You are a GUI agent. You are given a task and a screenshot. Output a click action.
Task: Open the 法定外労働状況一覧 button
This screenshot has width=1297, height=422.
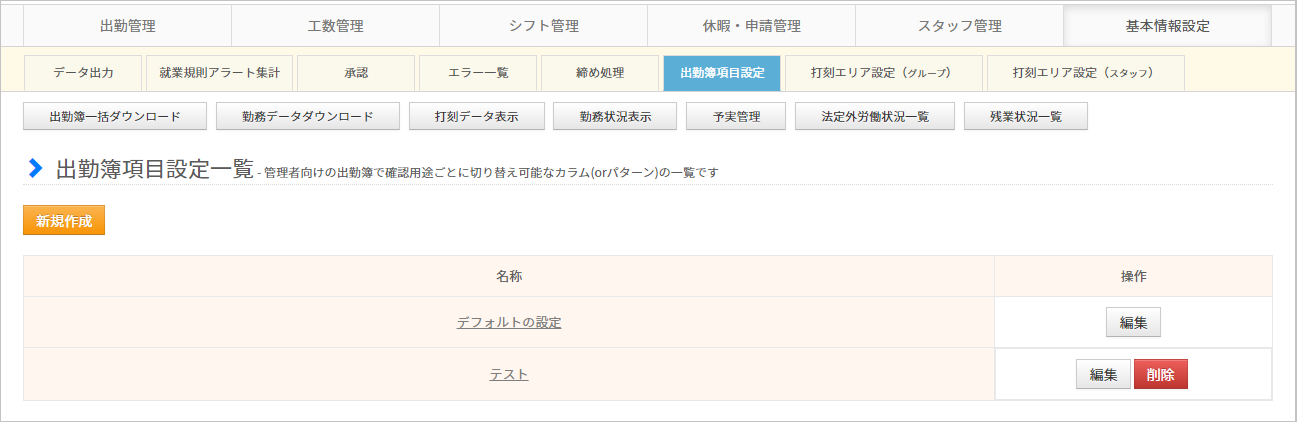tap(875, 117)
